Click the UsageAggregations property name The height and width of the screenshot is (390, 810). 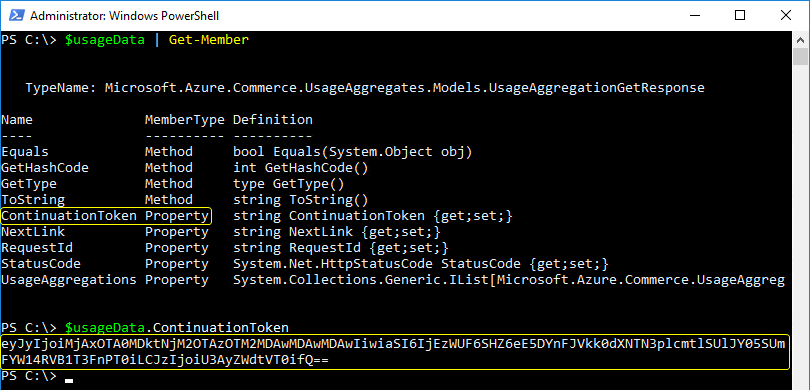point(69,280)
